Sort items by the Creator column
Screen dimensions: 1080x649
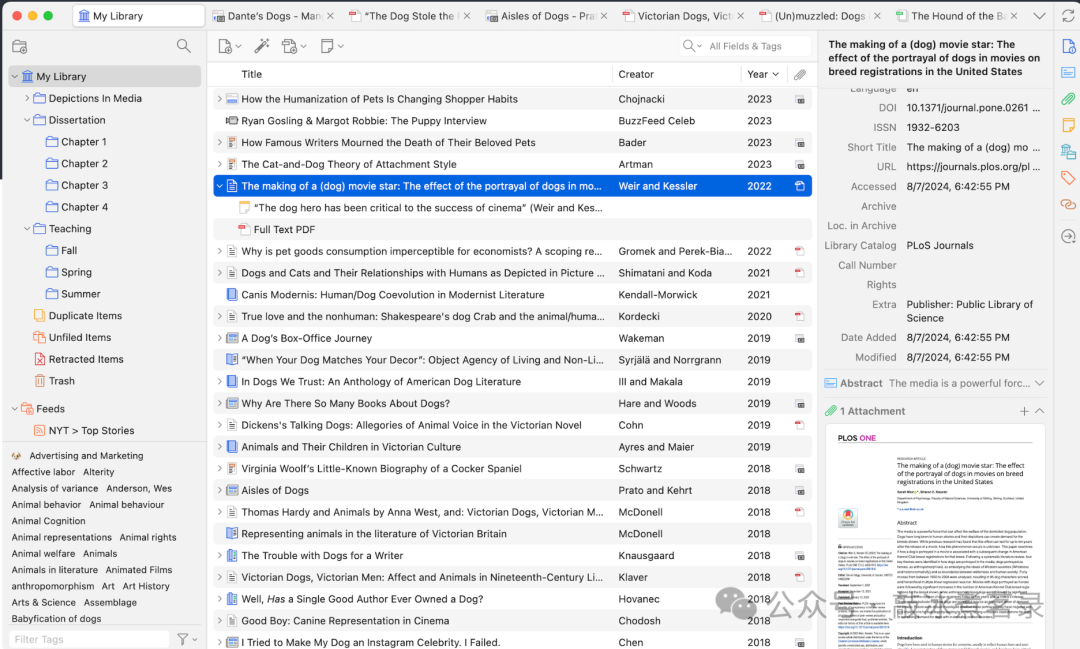point(676,74)
